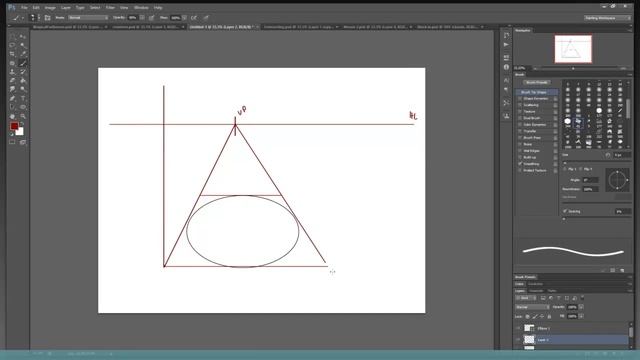Enable the Shape Dynamics checkbox
This screenshot has width=640, height=360.
pyautogui.click(x=520, y=99)
